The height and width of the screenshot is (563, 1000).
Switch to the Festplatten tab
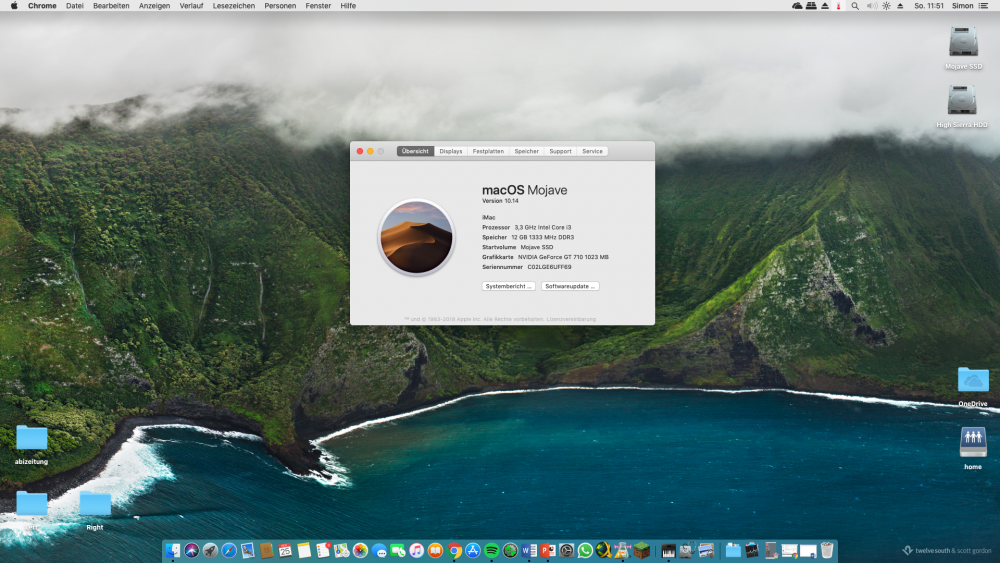[489, 151]
